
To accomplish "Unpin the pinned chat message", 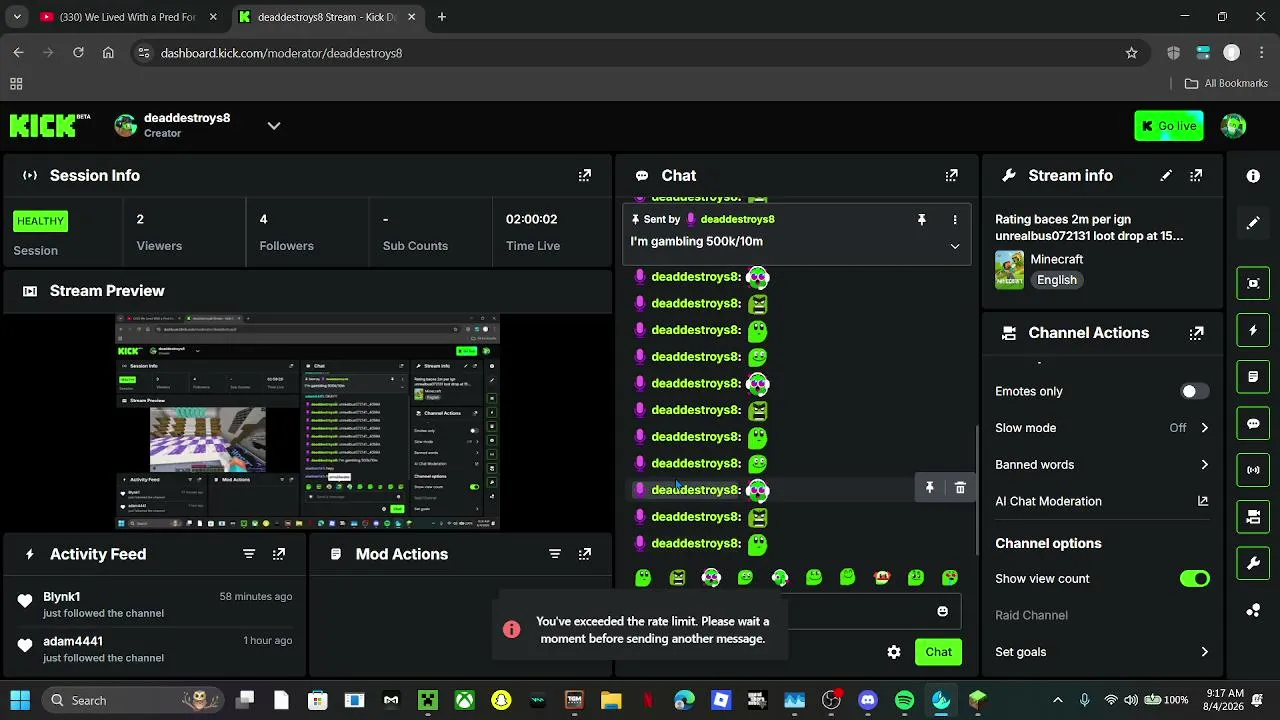I will (922, 219).
